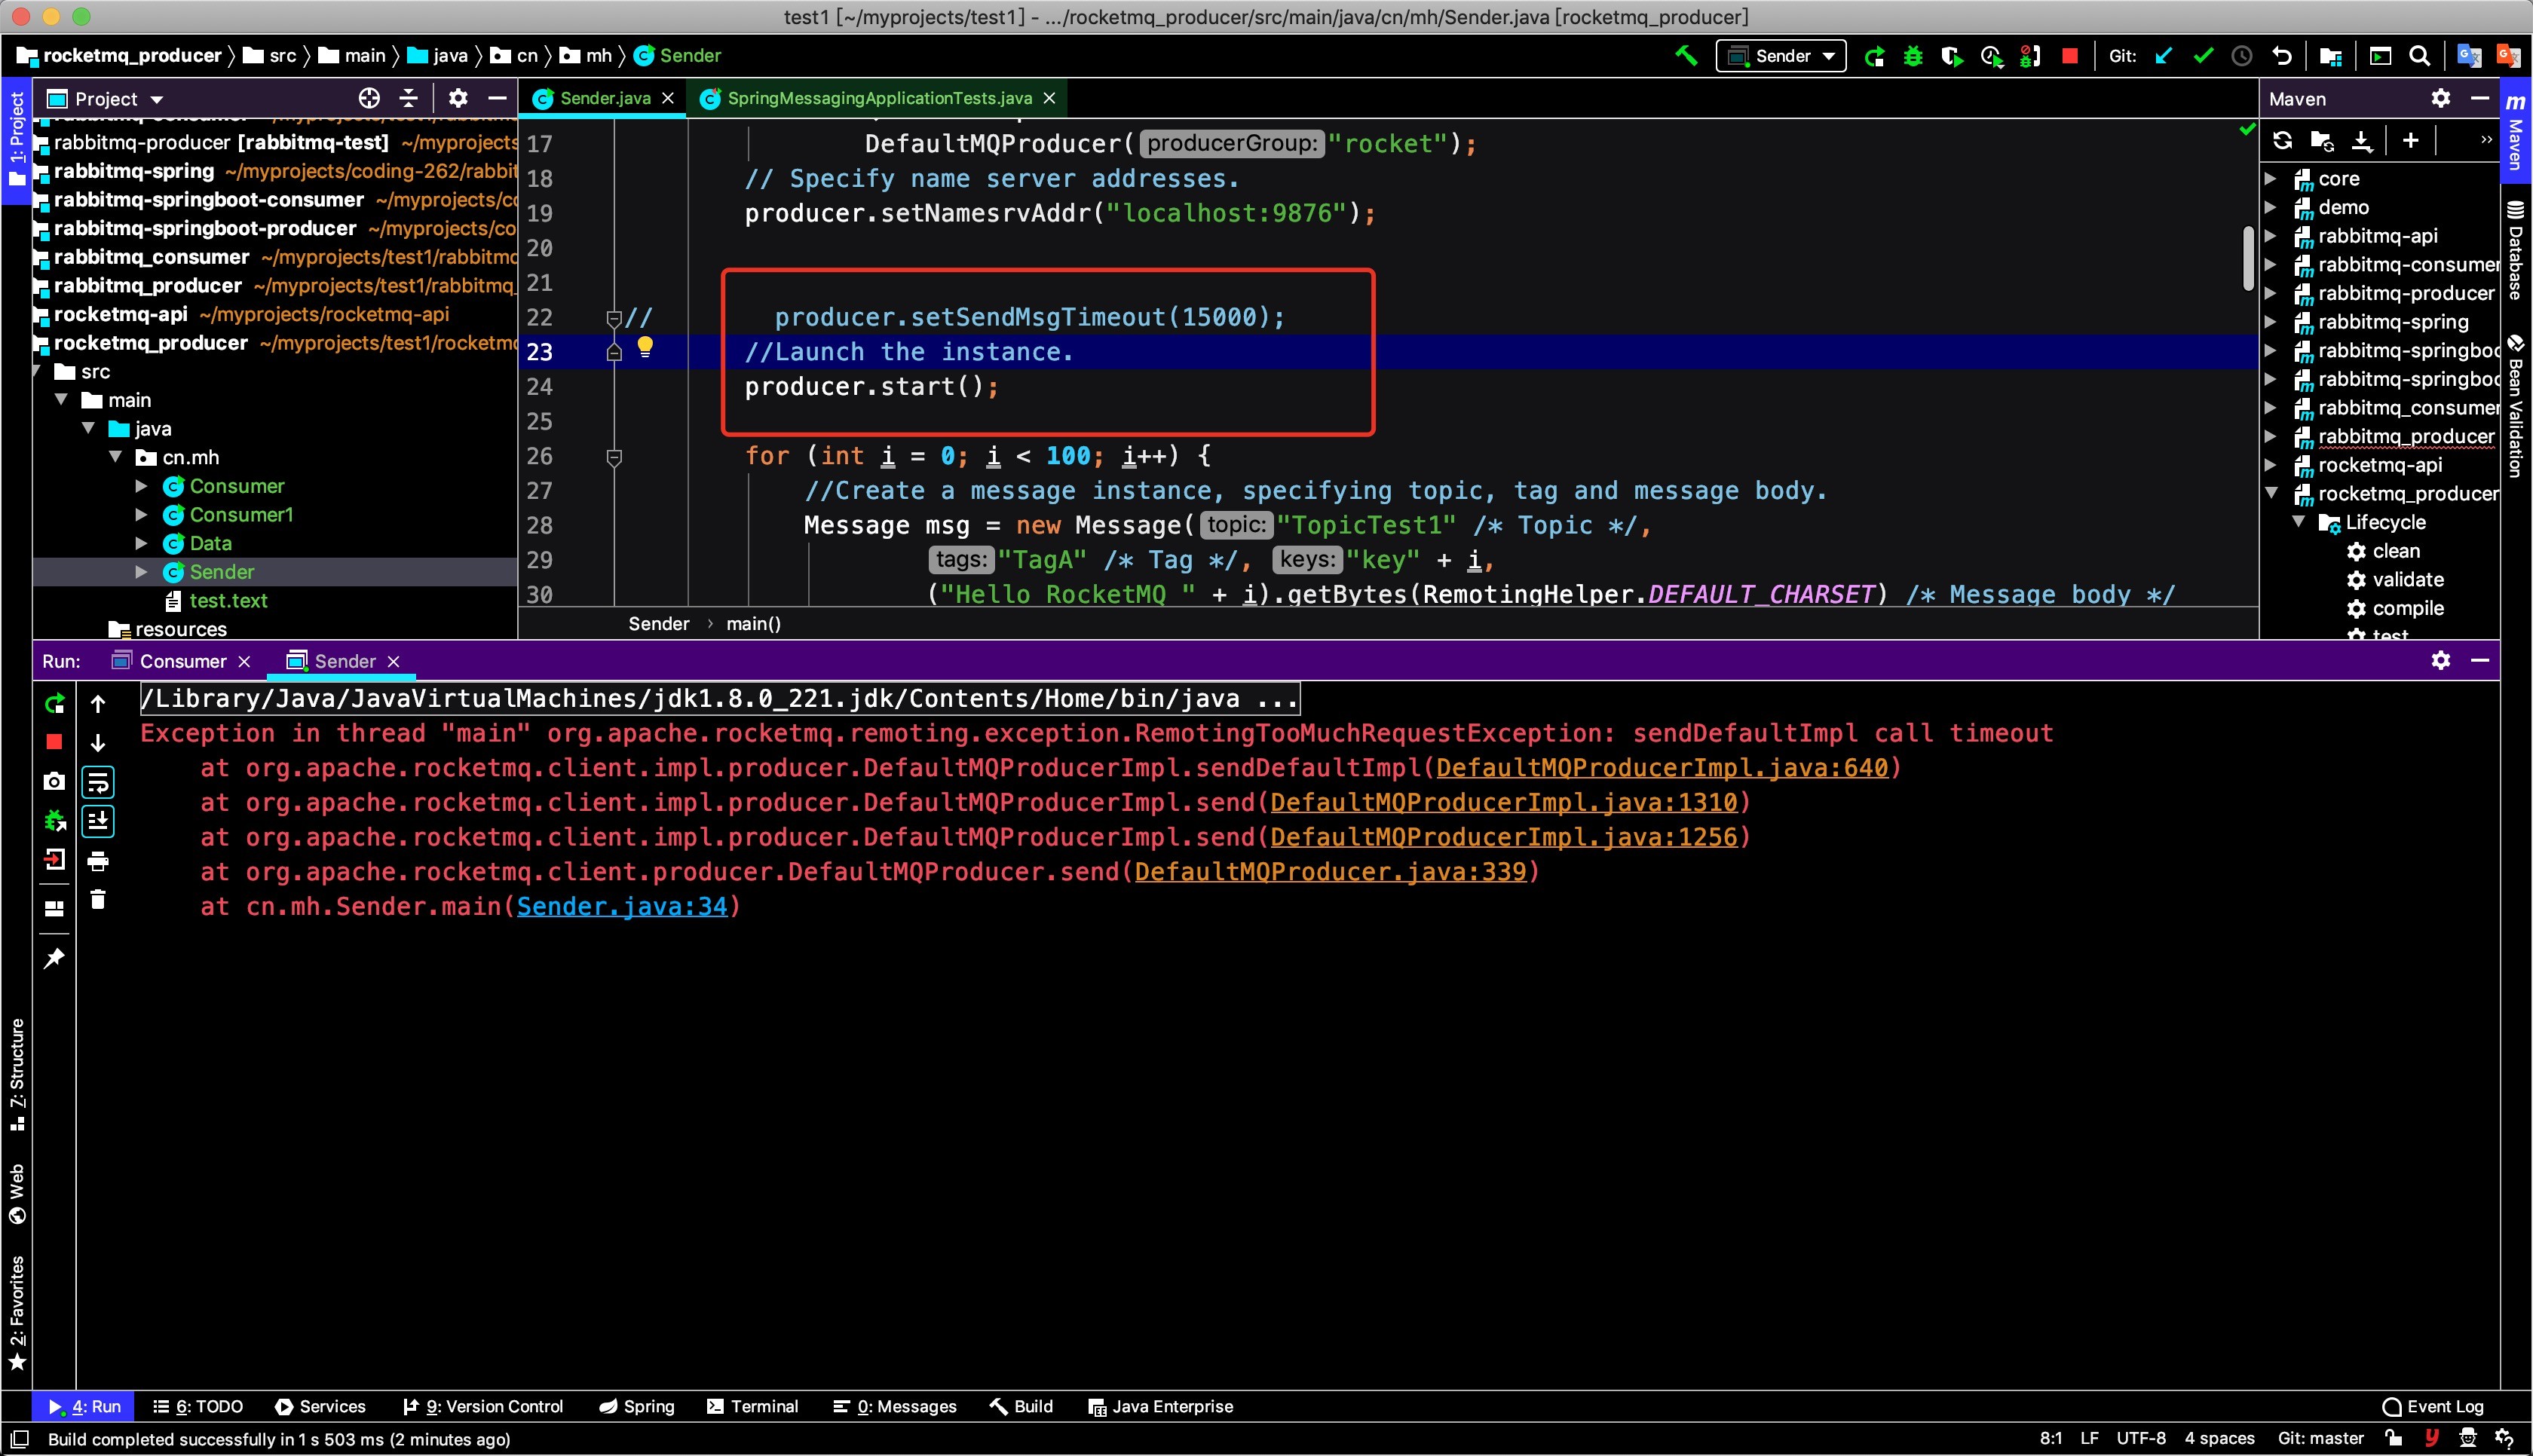Screen dimensions: 2533x1456
Task: Collapse Lifecycle node in the Maven panel
Action: point(2299,523)
